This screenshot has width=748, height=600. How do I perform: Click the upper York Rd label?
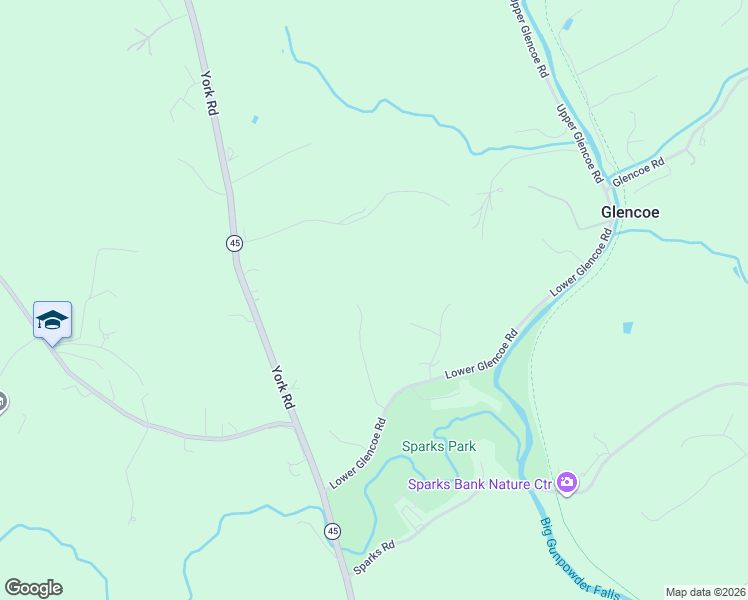click(209, 93)
